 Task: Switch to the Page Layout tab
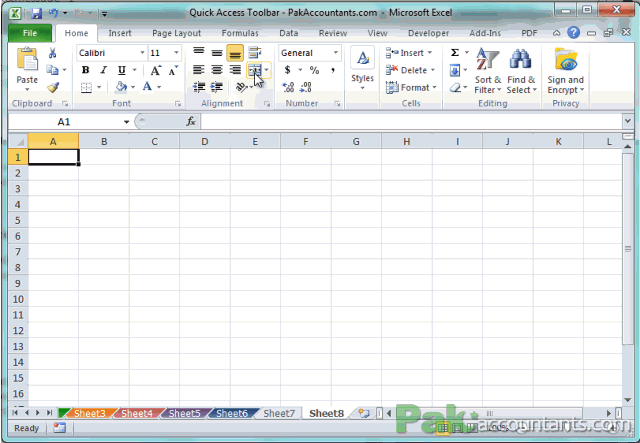[x=176, y=33]
